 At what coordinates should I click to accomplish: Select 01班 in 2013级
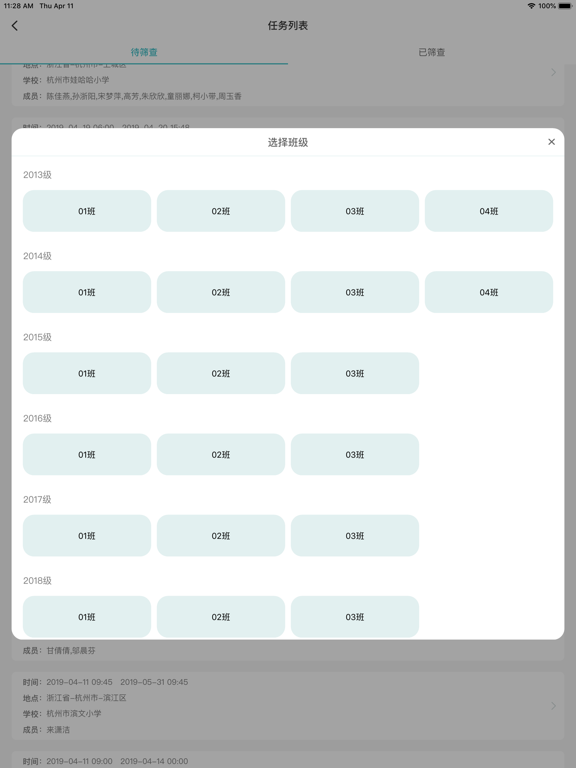click(87, 211)
